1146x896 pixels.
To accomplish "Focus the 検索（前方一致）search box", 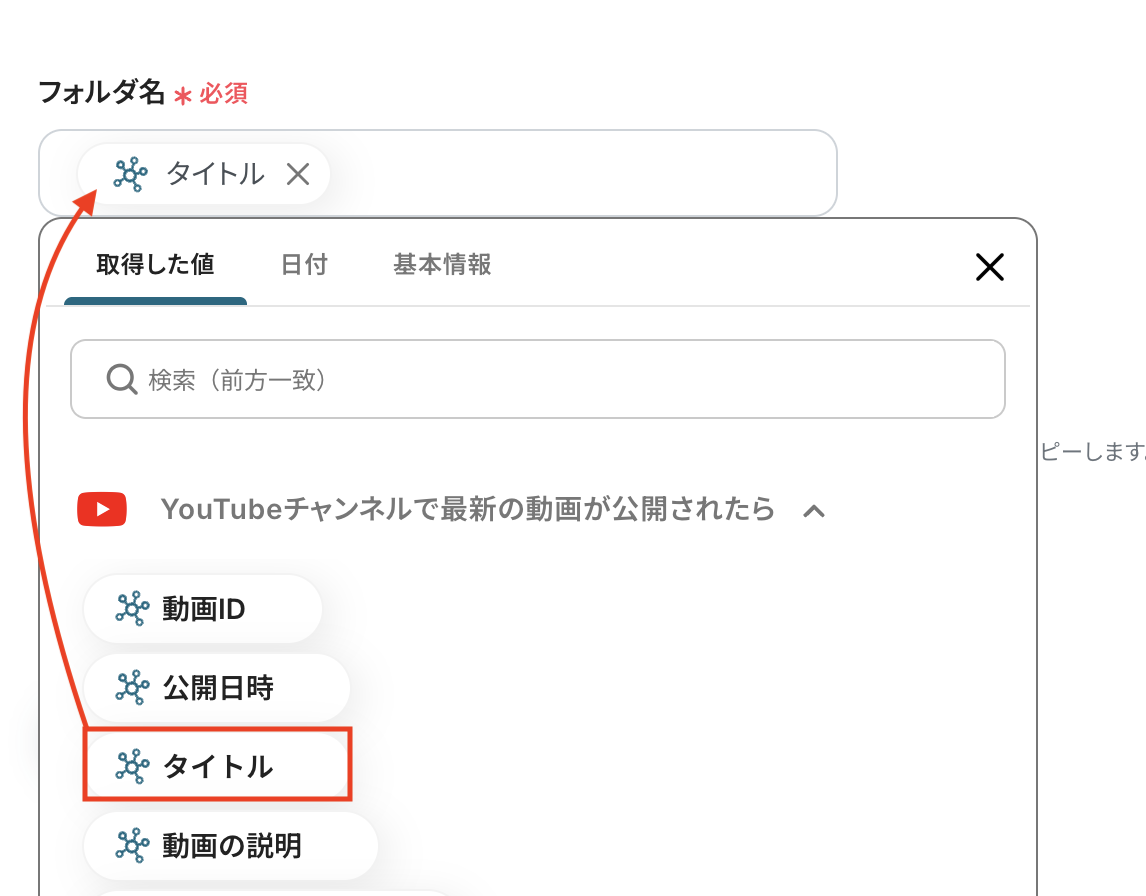I will pyautogui.click(x=560, y=380).
